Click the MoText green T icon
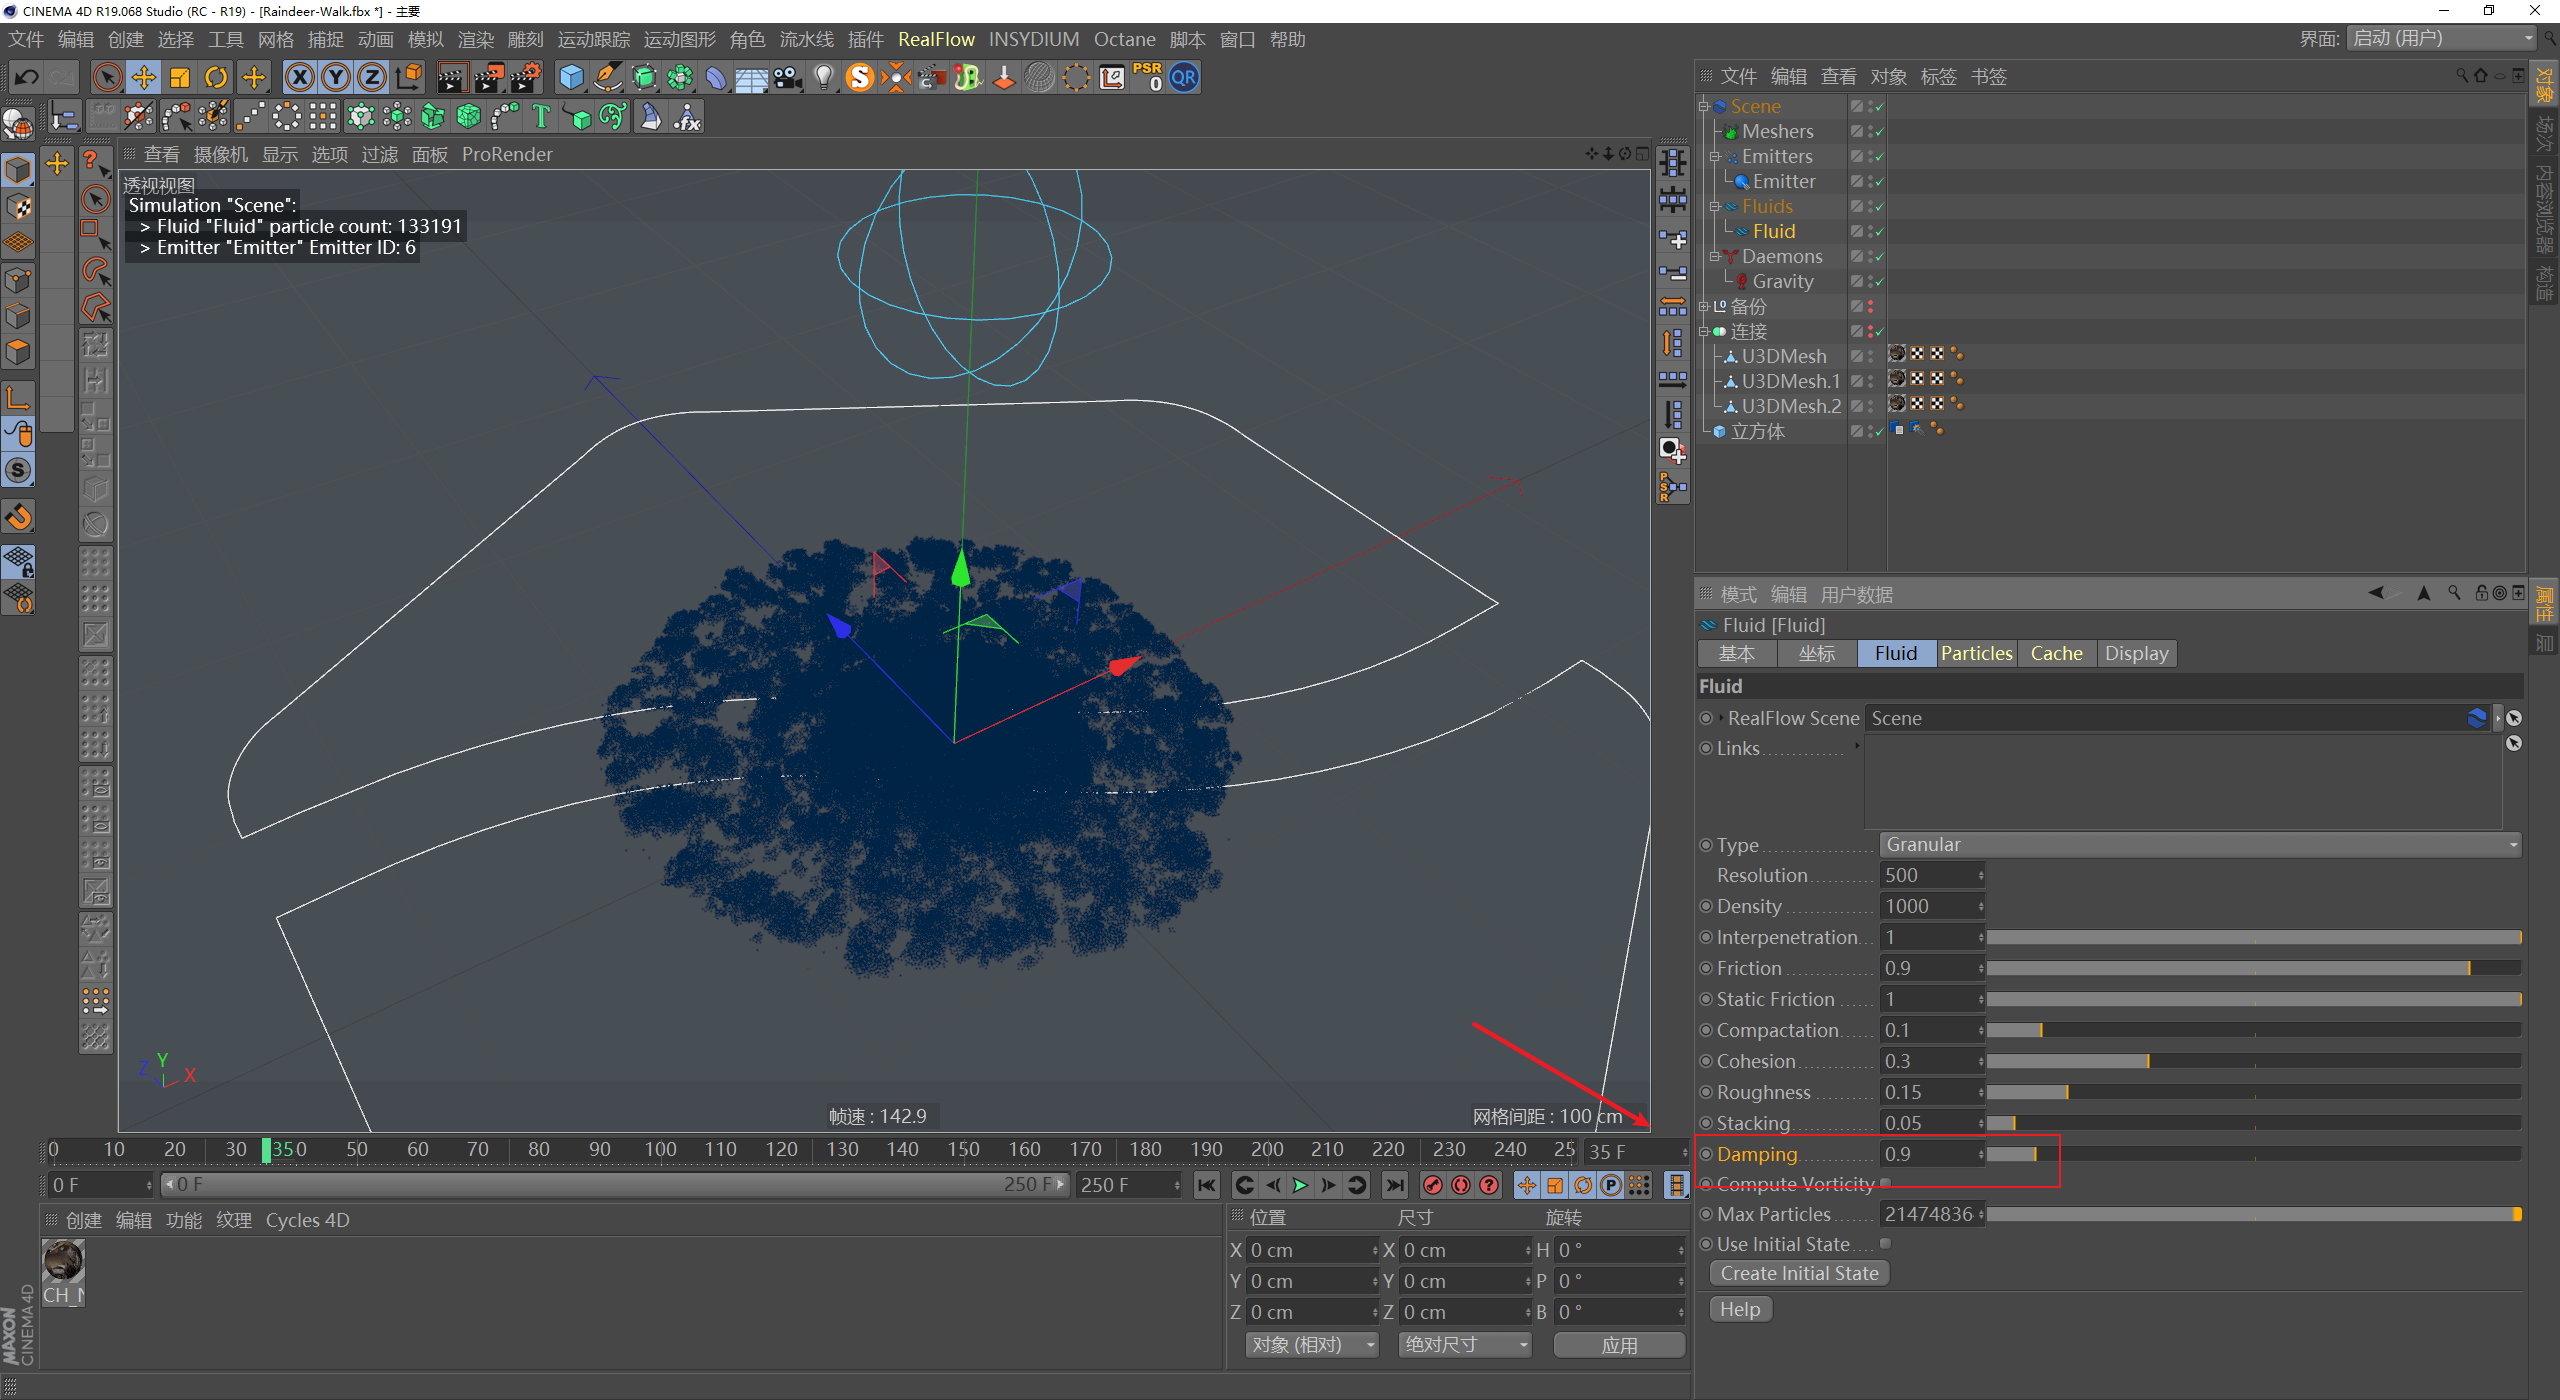 point(541,117)
